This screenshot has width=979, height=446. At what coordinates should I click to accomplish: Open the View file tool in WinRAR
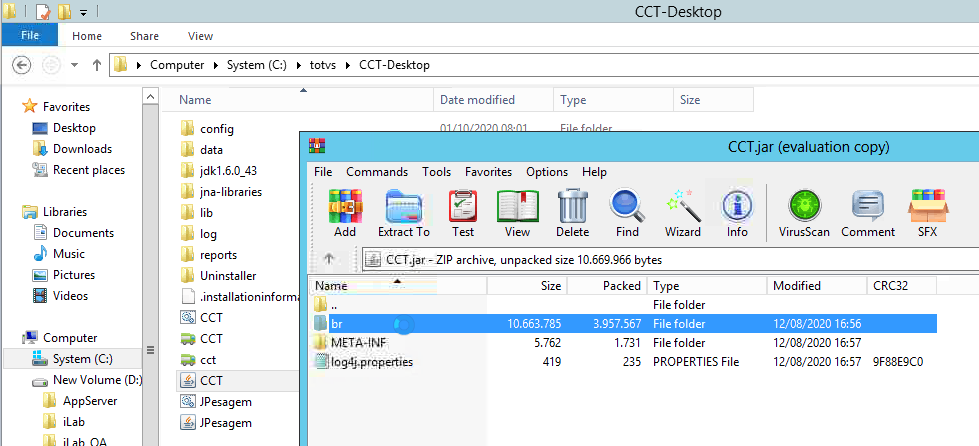(x=518, y=214)
